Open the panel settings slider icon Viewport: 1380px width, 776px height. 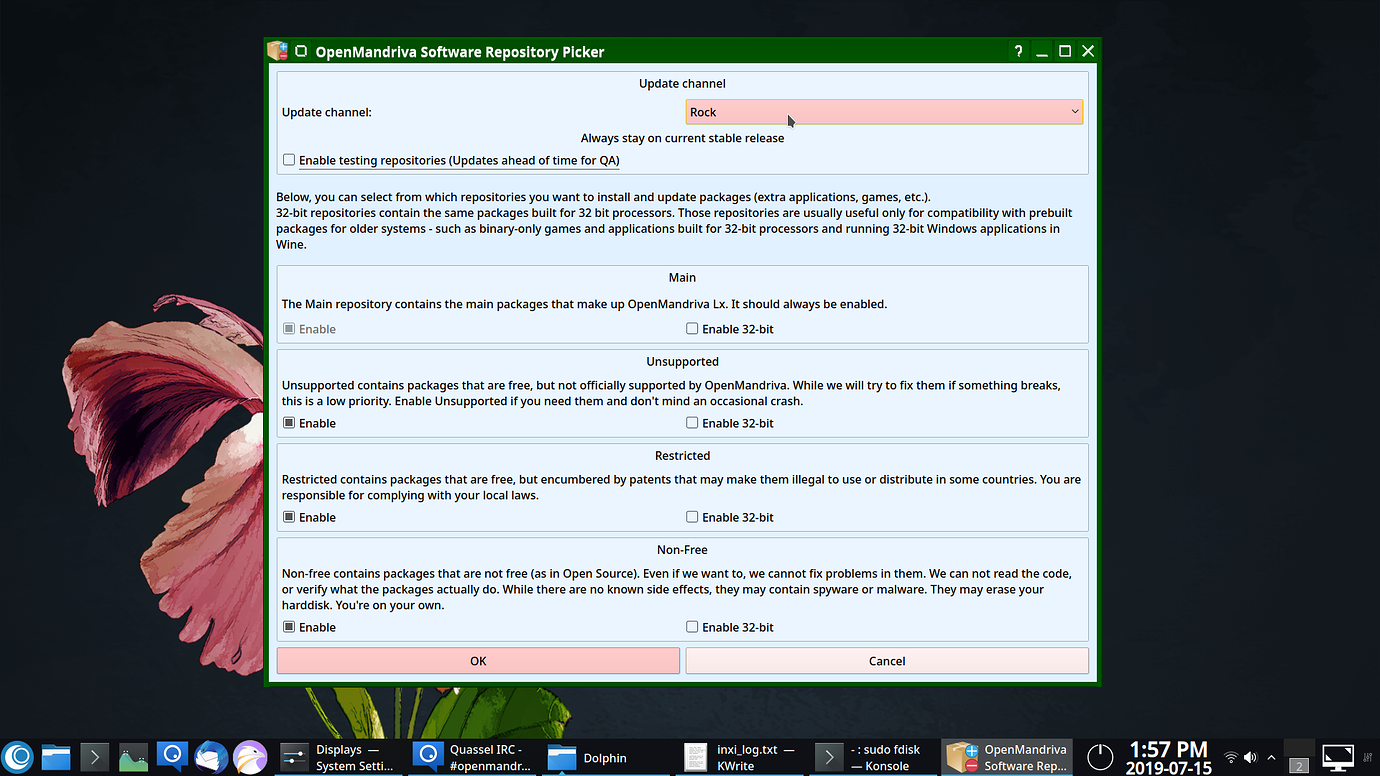click(1369, 757)
